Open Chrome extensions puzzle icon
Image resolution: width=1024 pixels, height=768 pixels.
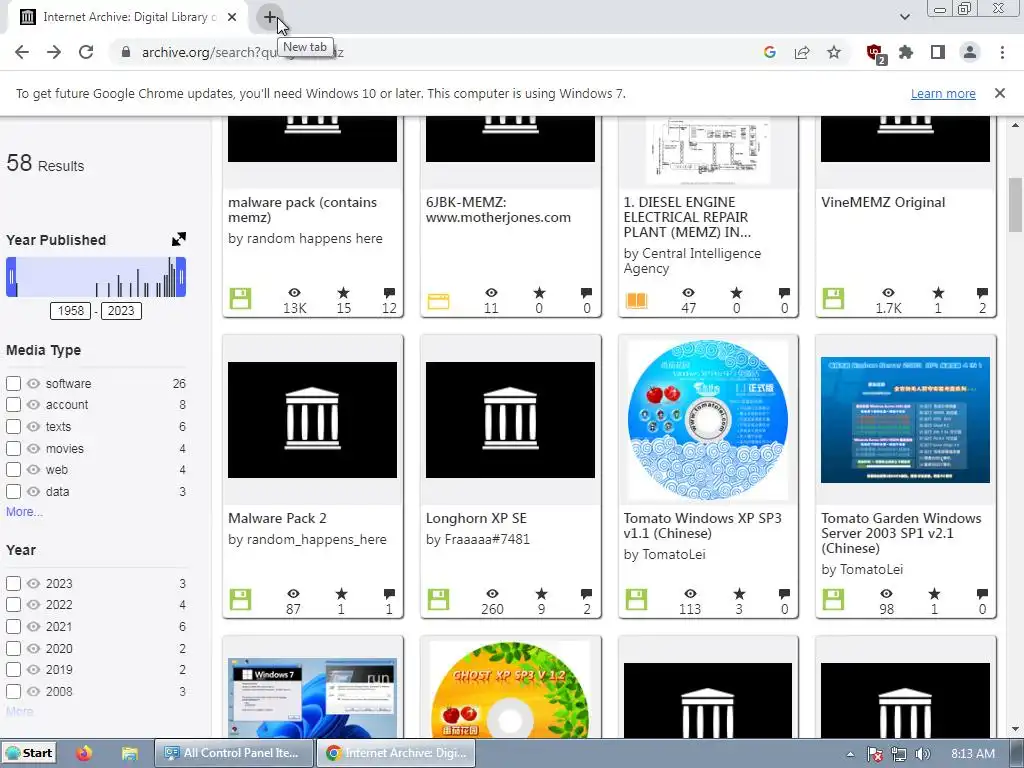(906, 52)
